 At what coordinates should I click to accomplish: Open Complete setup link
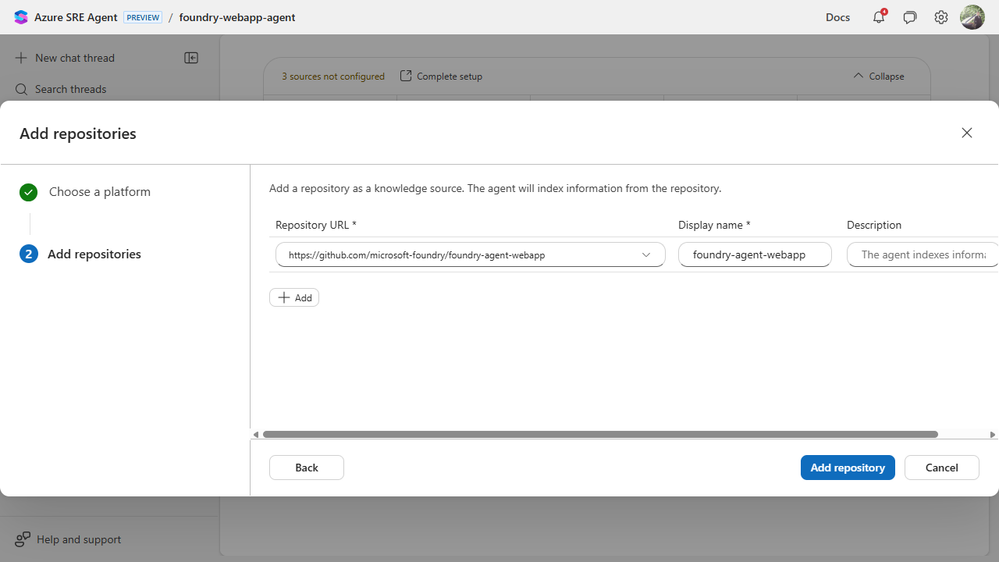(x=441, y=76)
